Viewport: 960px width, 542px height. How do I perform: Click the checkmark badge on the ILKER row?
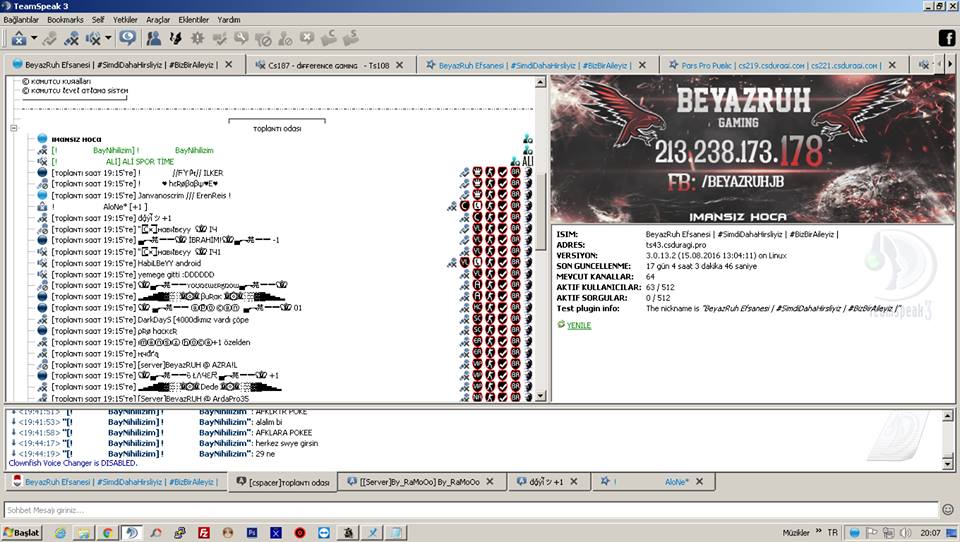click(x=503, y=173)
